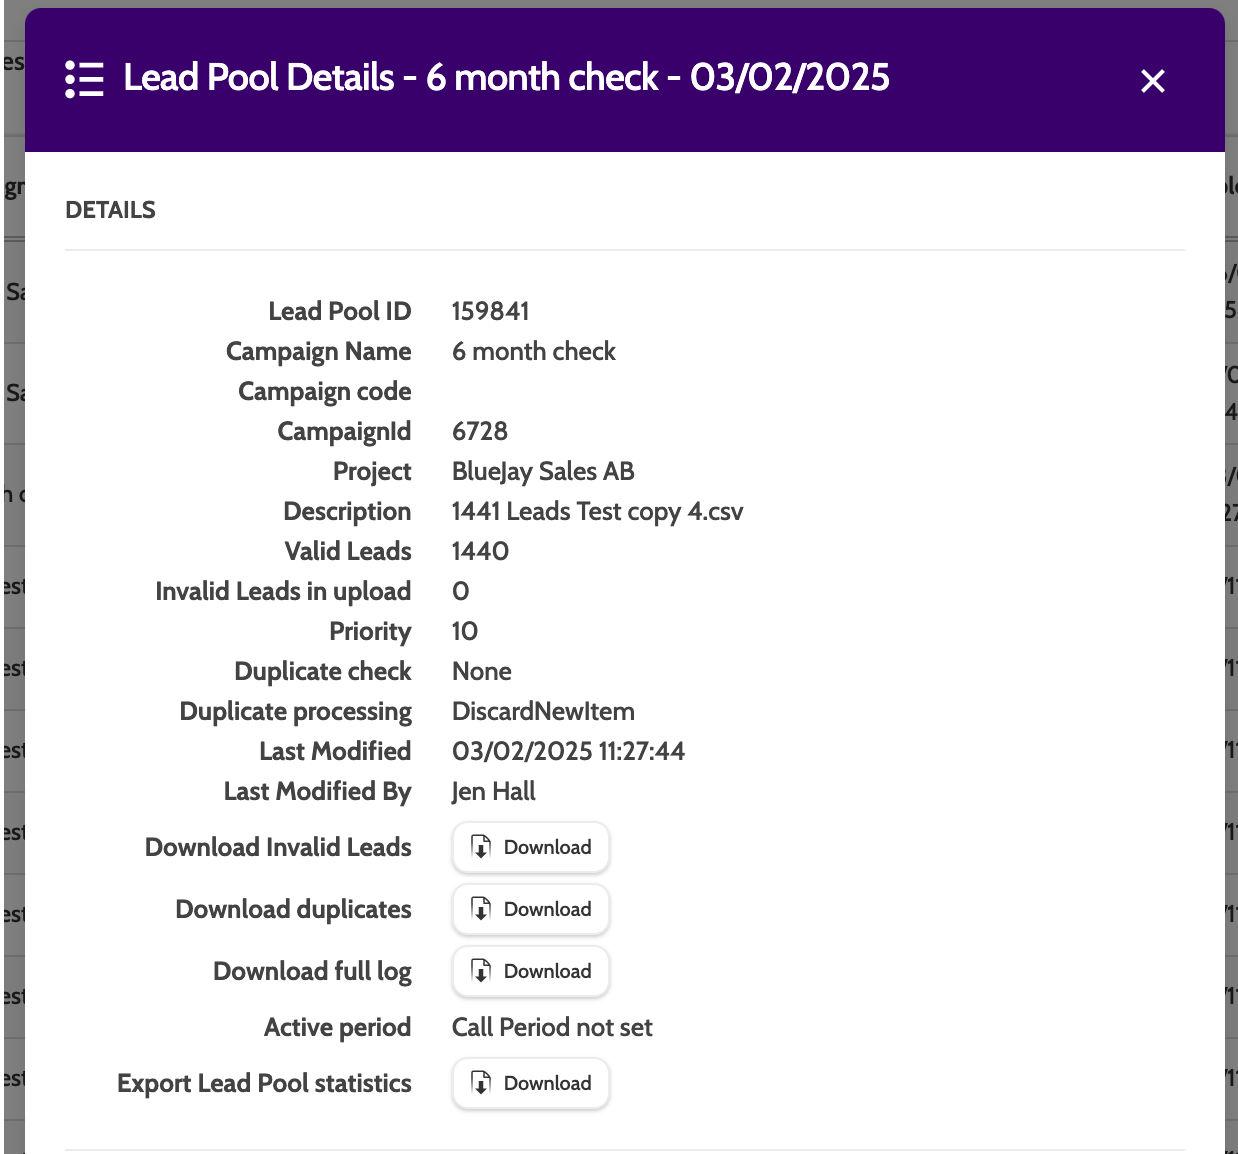
Task: Click the description file name '1441 Leads Test copy 4.csv'
Action: pos(597,511)
